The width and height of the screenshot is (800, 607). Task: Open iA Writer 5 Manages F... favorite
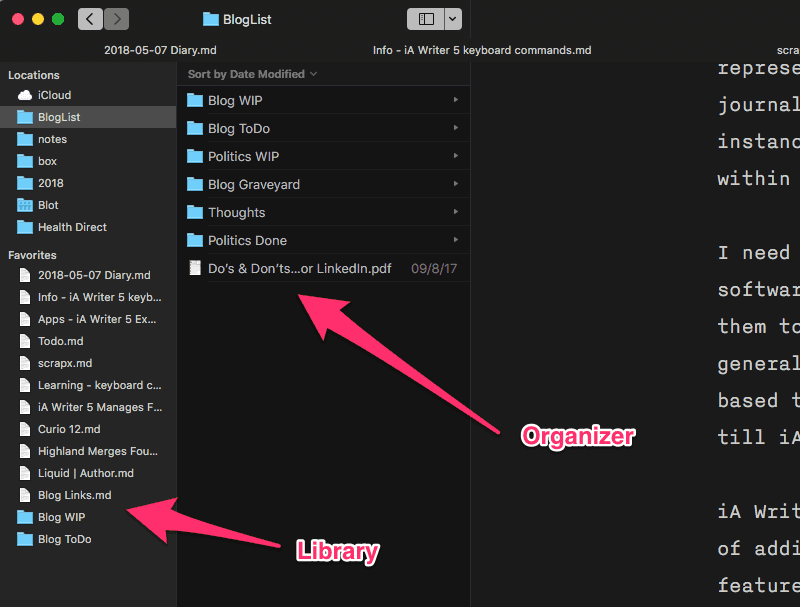(88, 407)
